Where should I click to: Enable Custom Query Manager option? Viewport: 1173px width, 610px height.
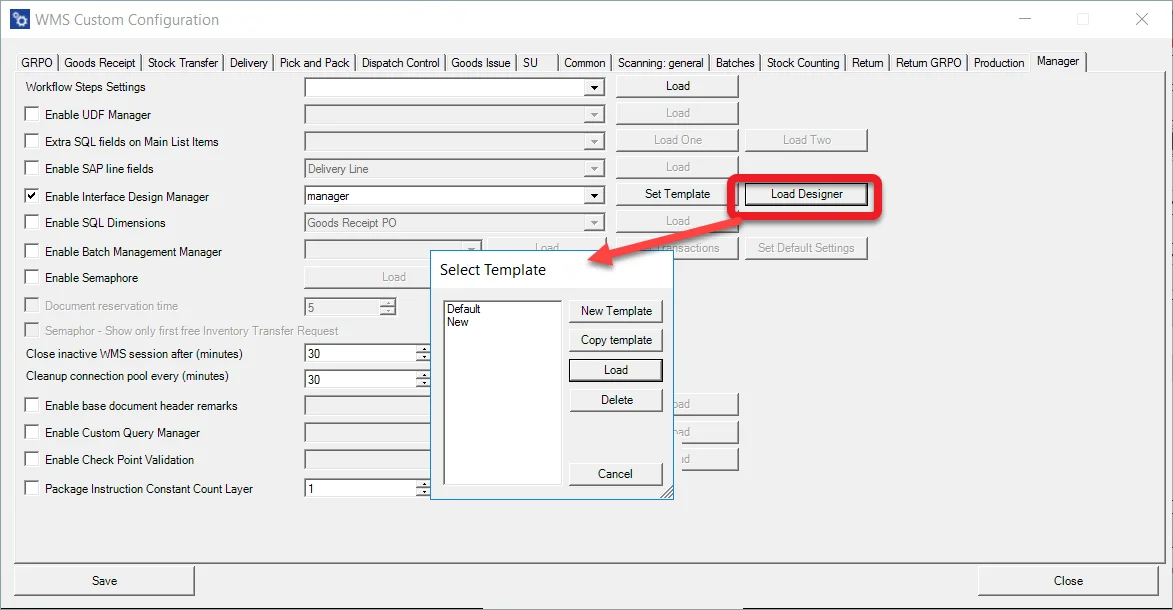point(31,432)
